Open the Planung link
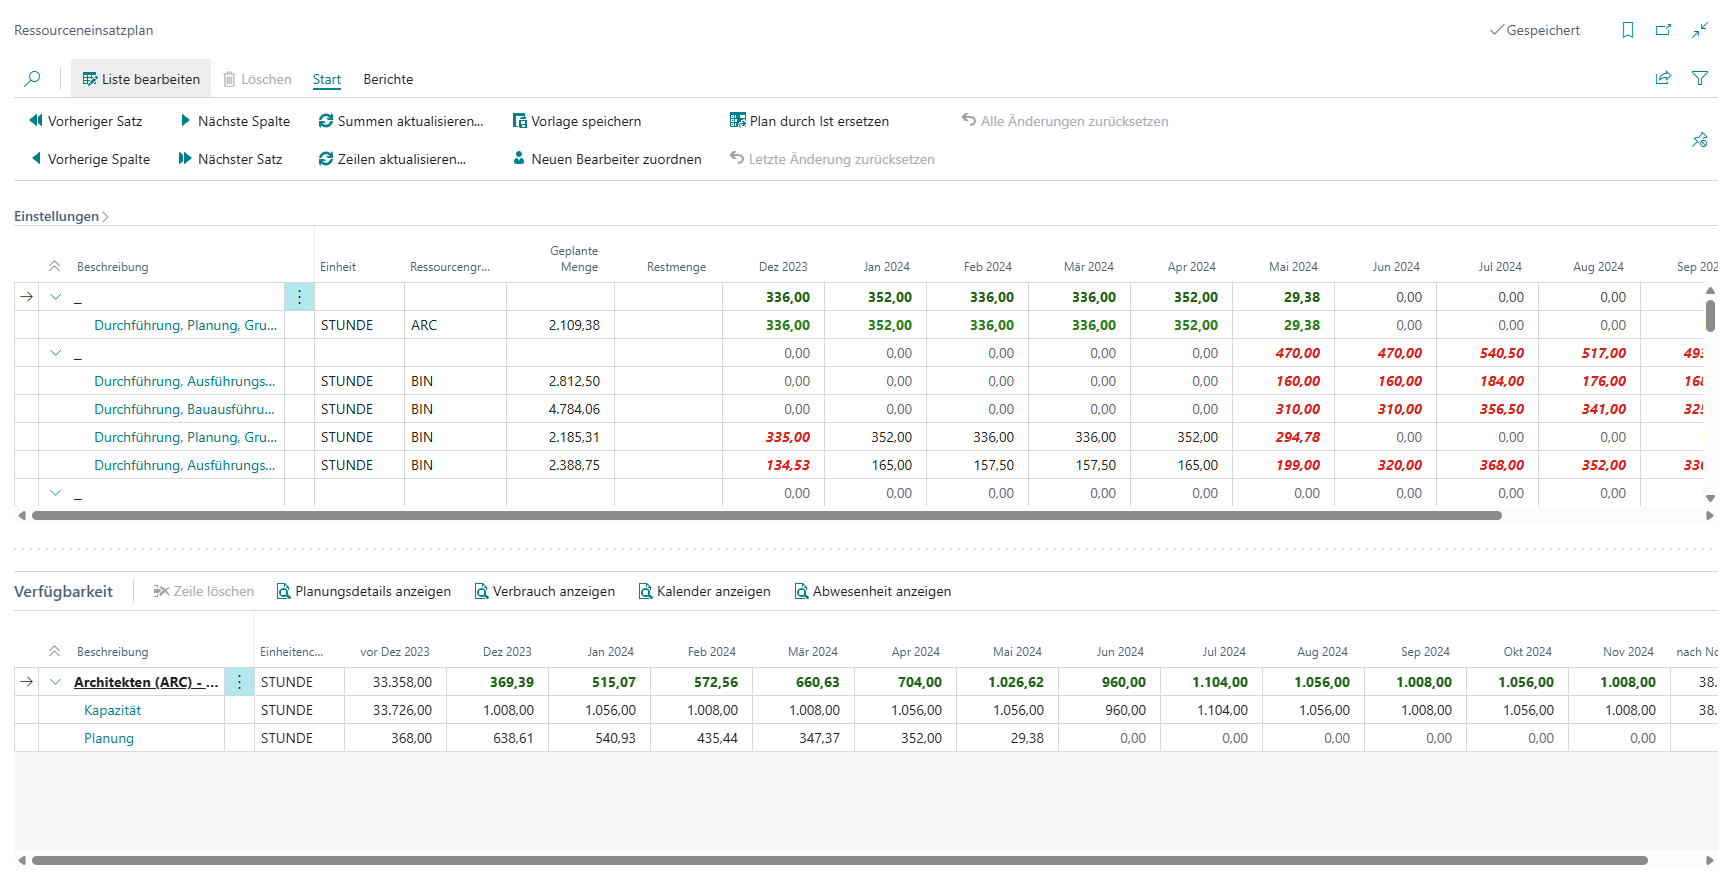The image size is (1732, 892). (109, 738)
